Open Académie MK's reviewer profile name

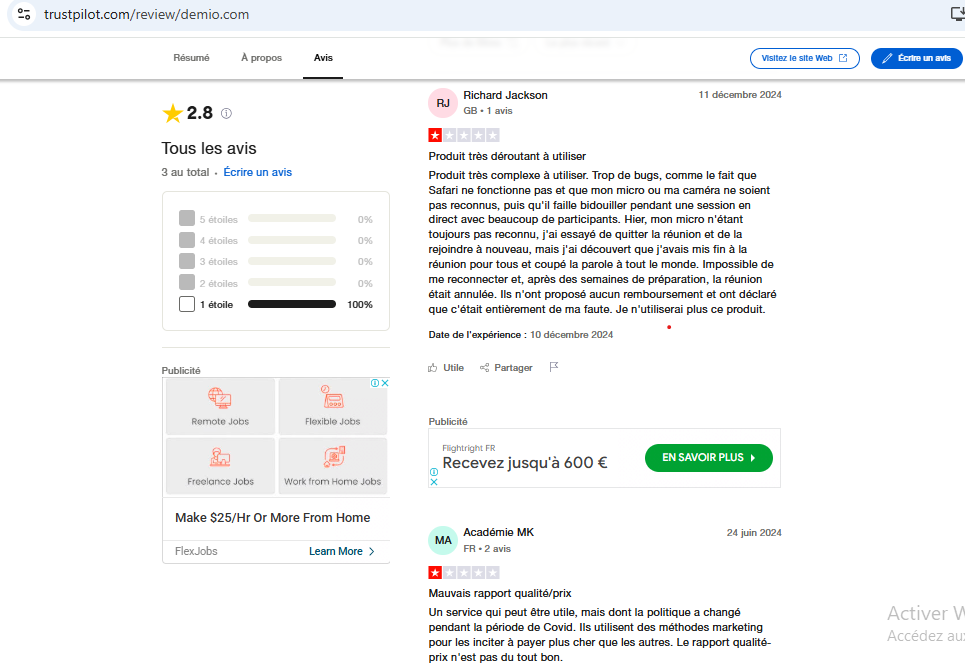(x=499, y=532)
